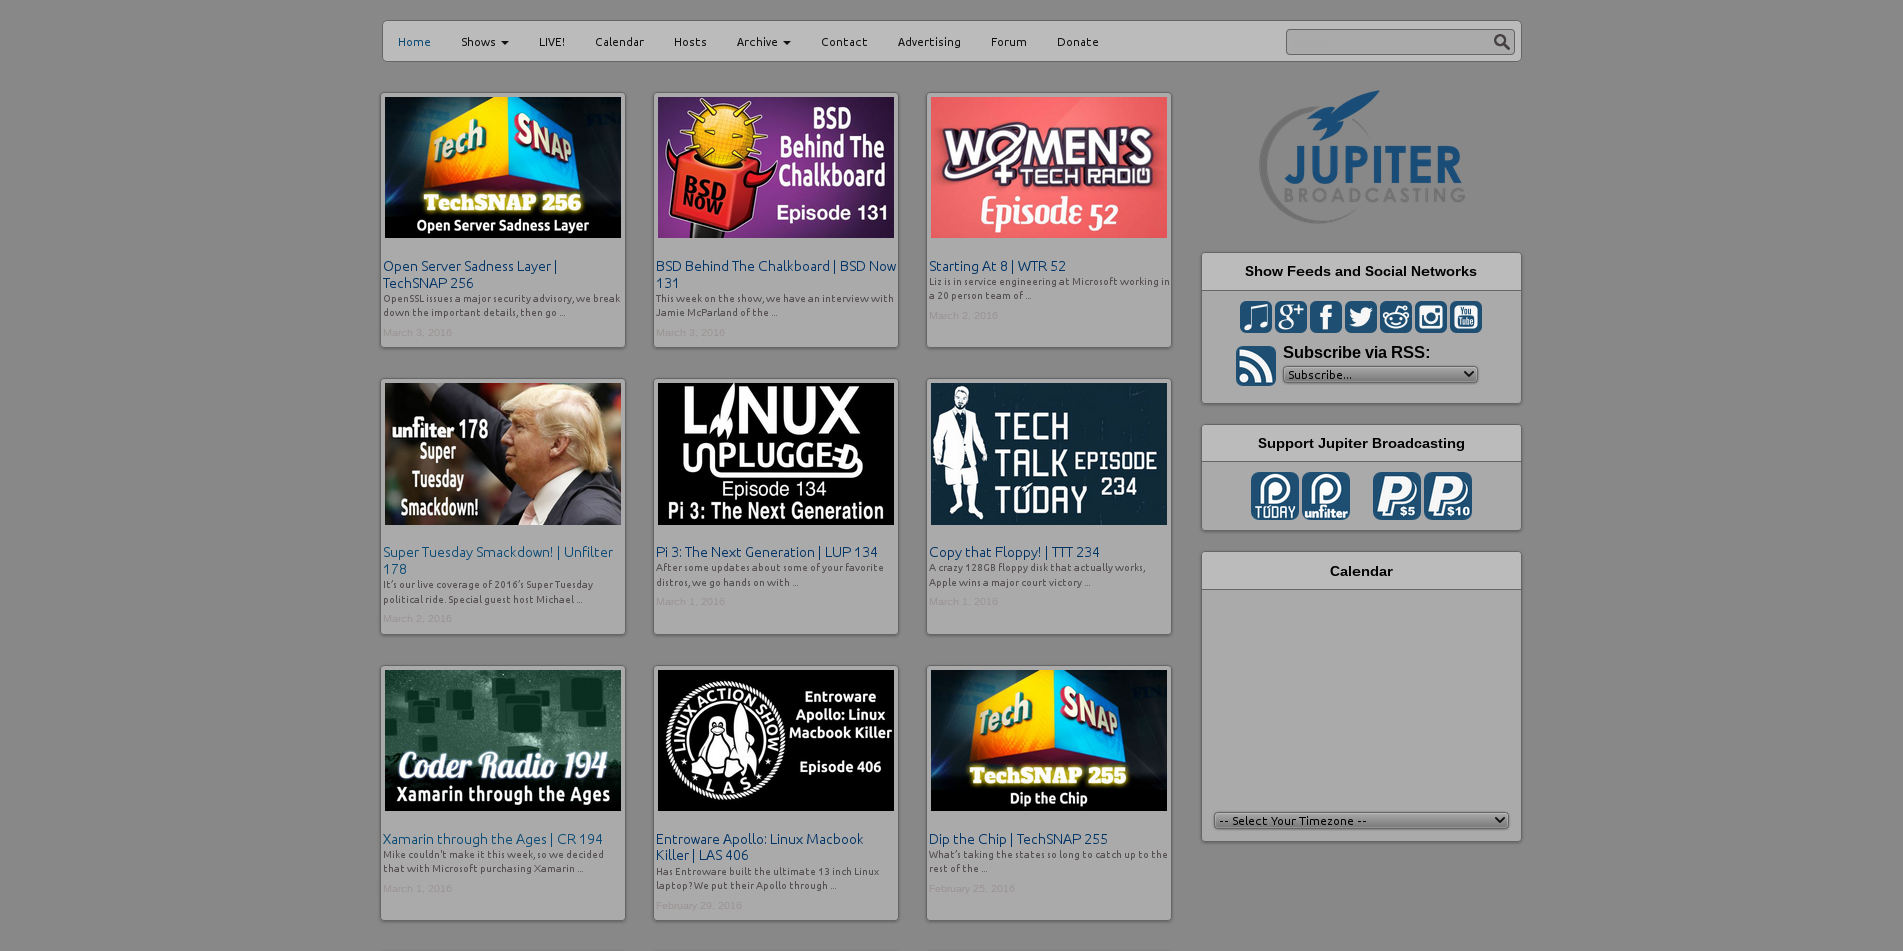Visit the Facebook page icon
Image resolution: width=1903 pixels, height=951 pixels.
tap(1326, 317)
